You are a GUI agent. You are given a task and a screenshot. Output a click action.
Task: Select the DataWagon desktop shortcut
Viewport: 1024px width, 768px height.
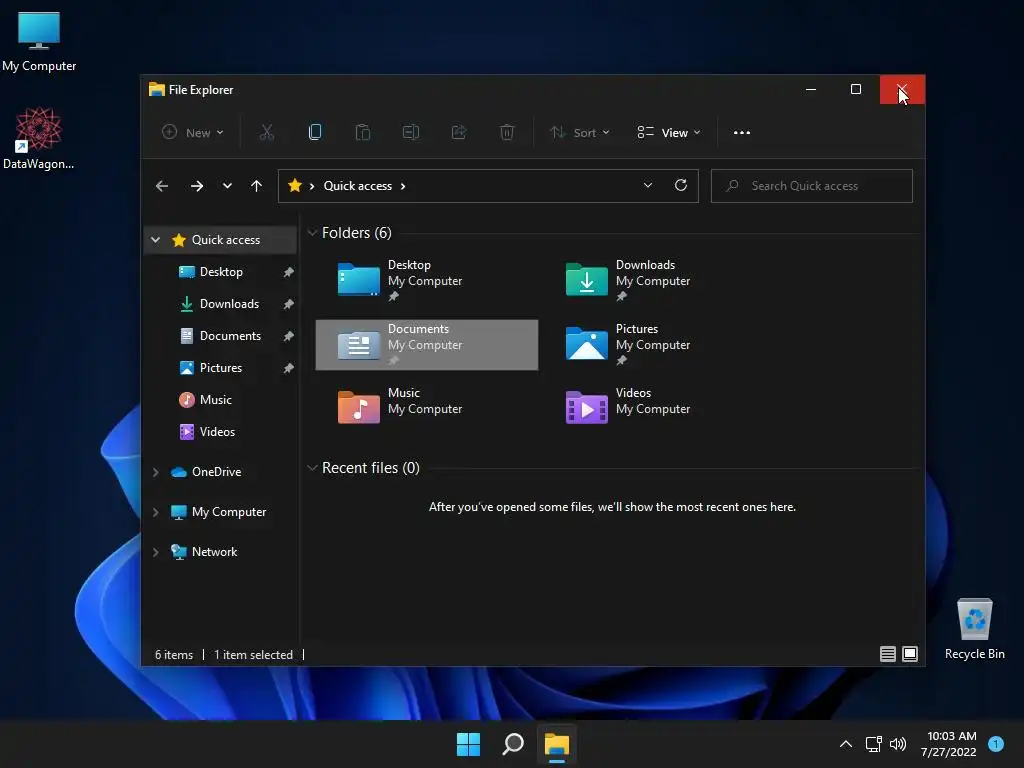[39, 139]
